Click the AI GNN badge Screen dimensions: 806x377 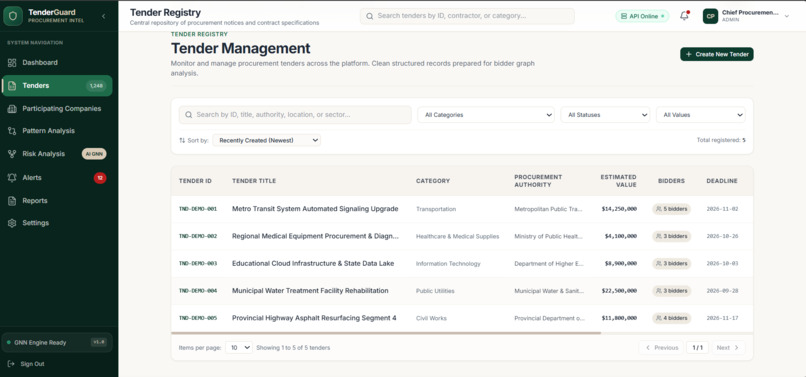[94, 154]
